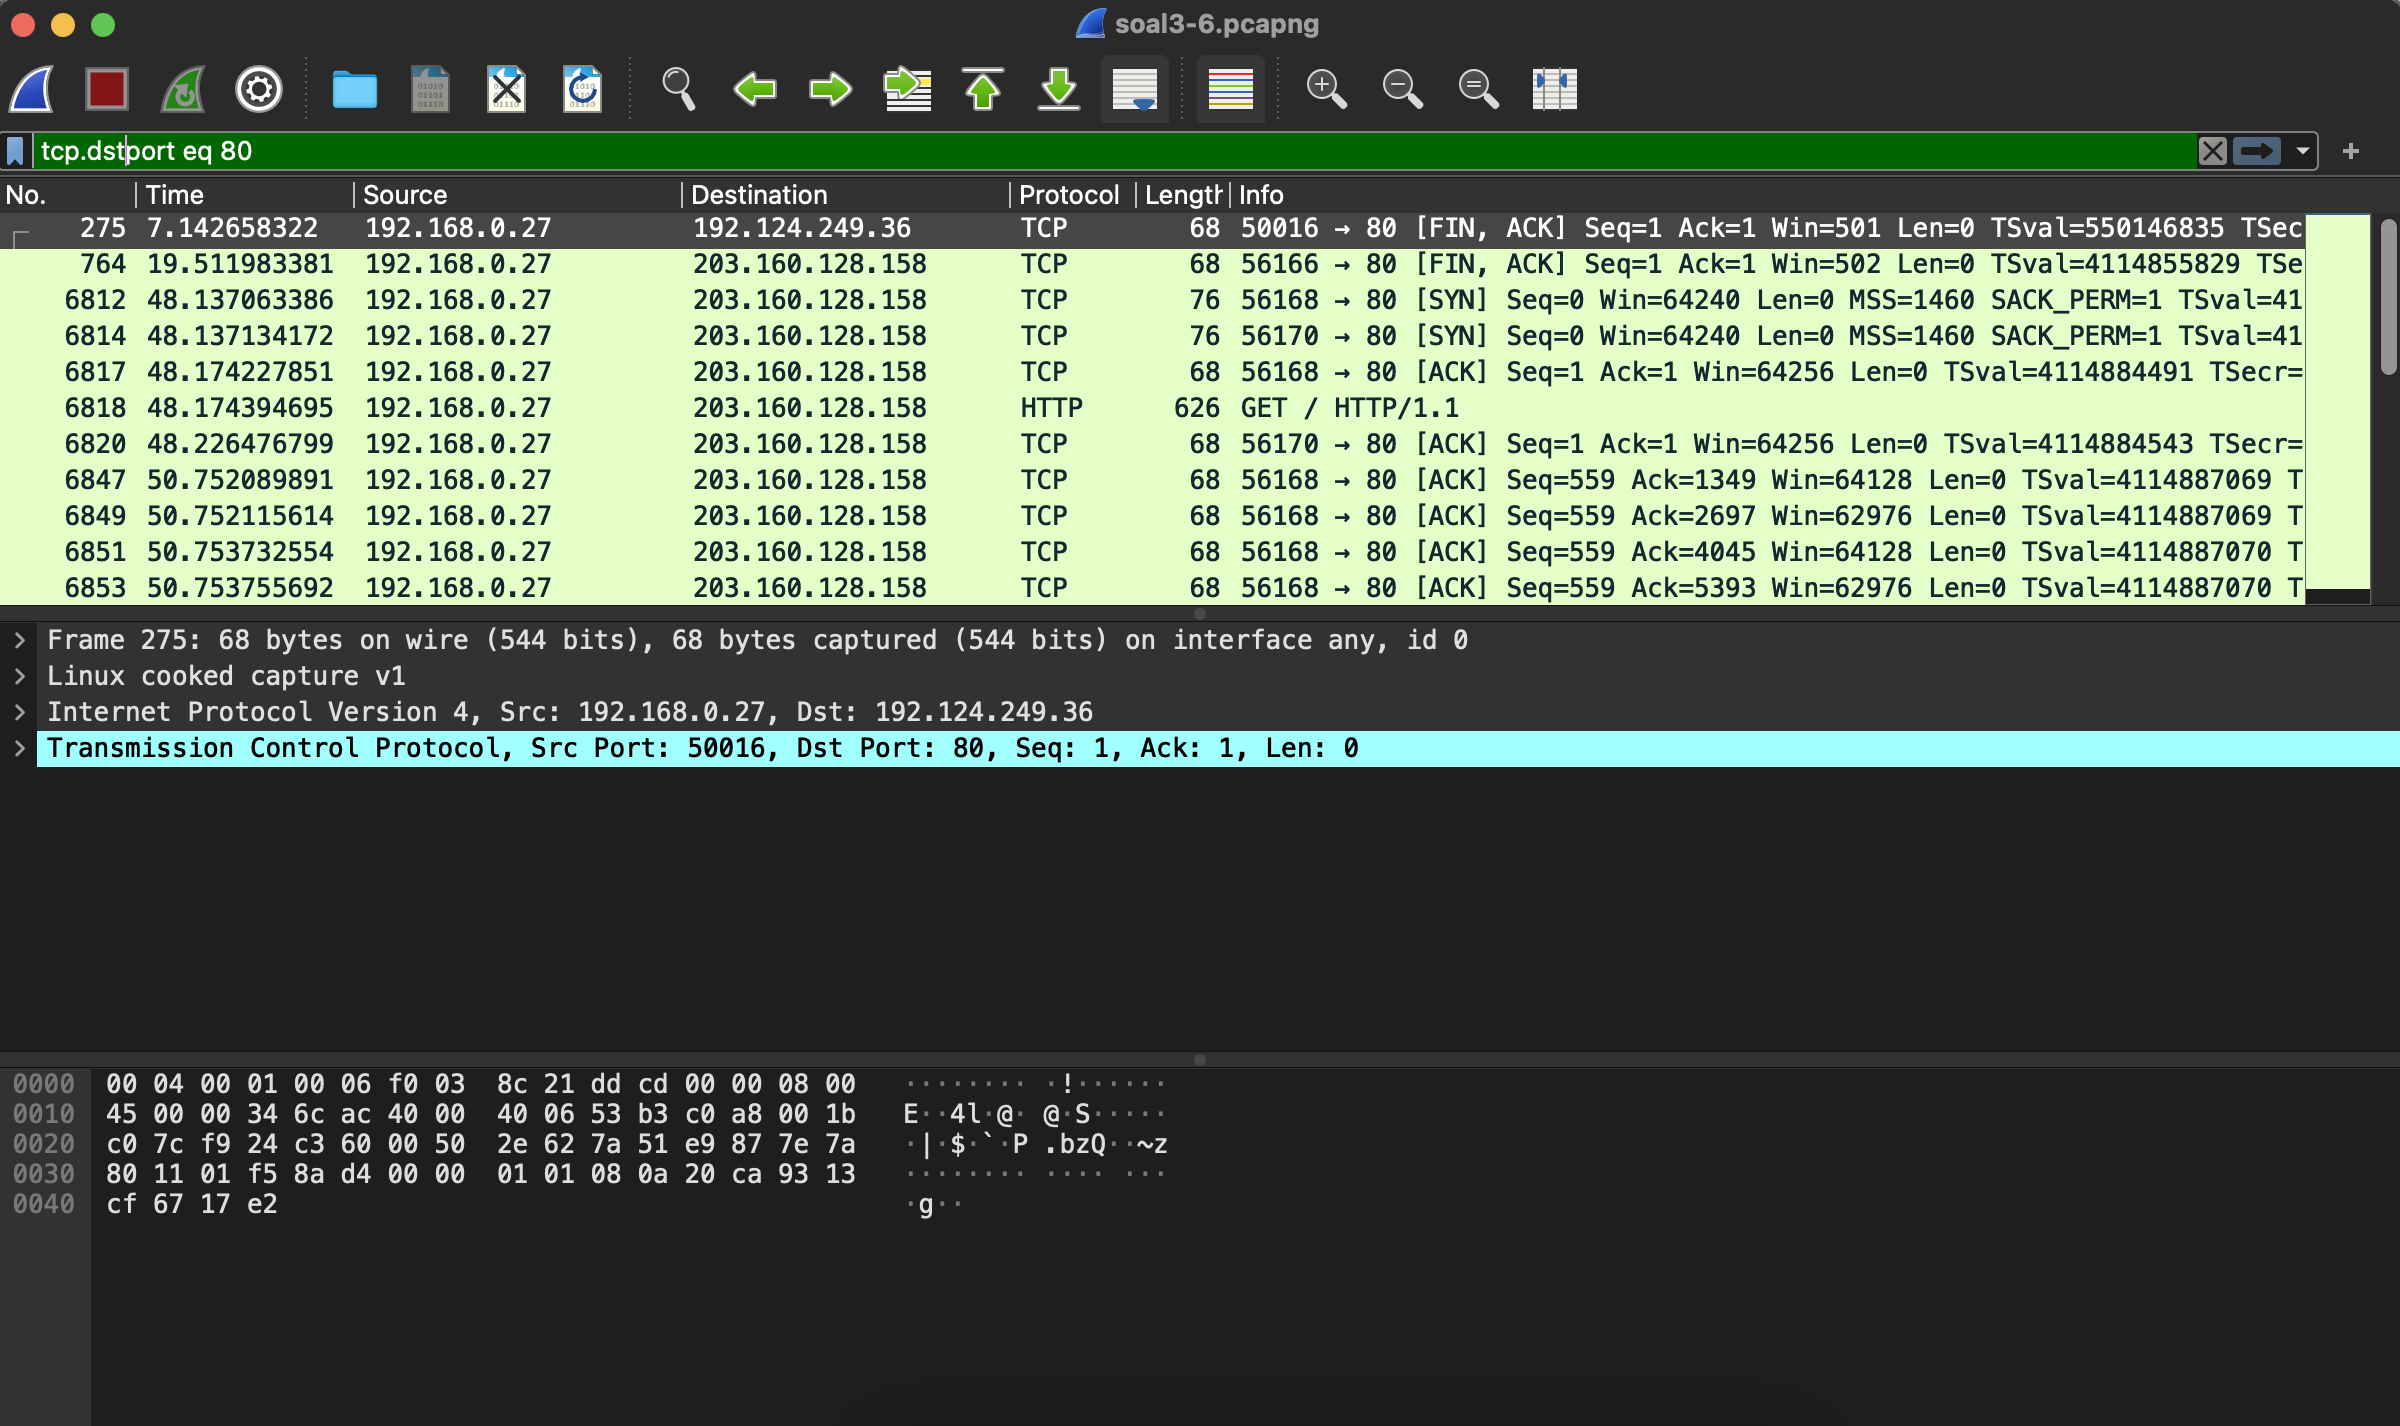This screenshot has width=2400, height=1426.
Task: Zoom in on the packet list
Action: [1327, 89]
